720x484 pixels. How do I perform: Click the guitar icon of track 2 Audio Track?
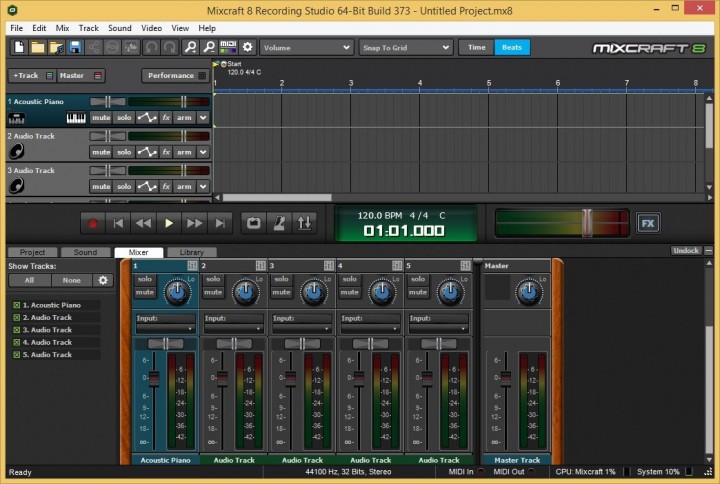(17, 151)
